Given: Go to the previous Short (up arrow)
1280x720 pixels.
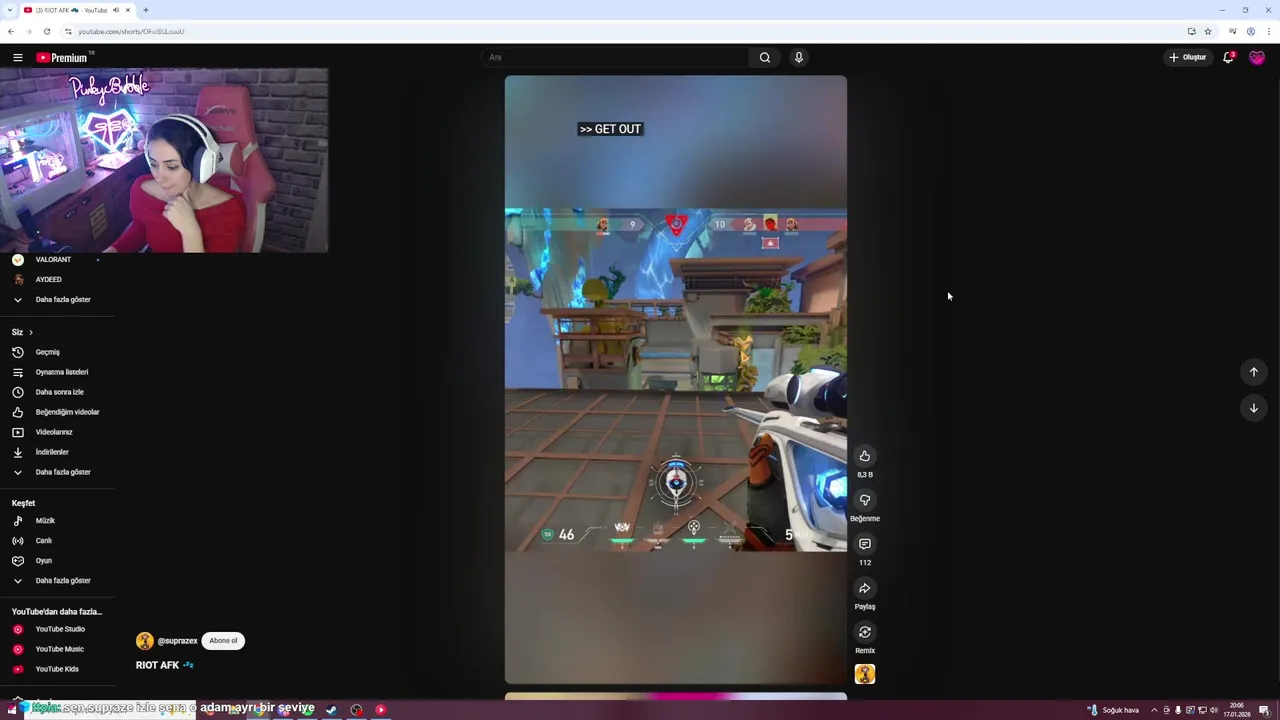Looking at the screenshot, I should (1253, 372).
